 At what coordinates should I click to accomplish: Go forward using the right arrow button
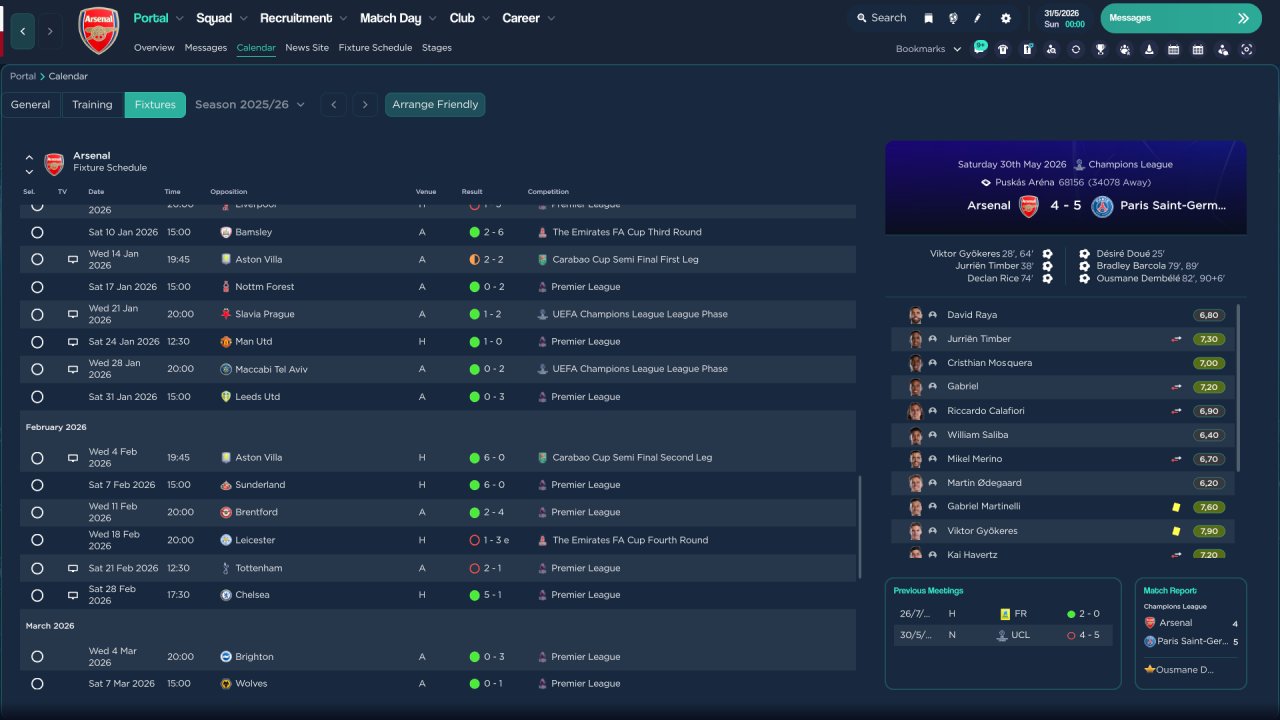tap(50, 31)
